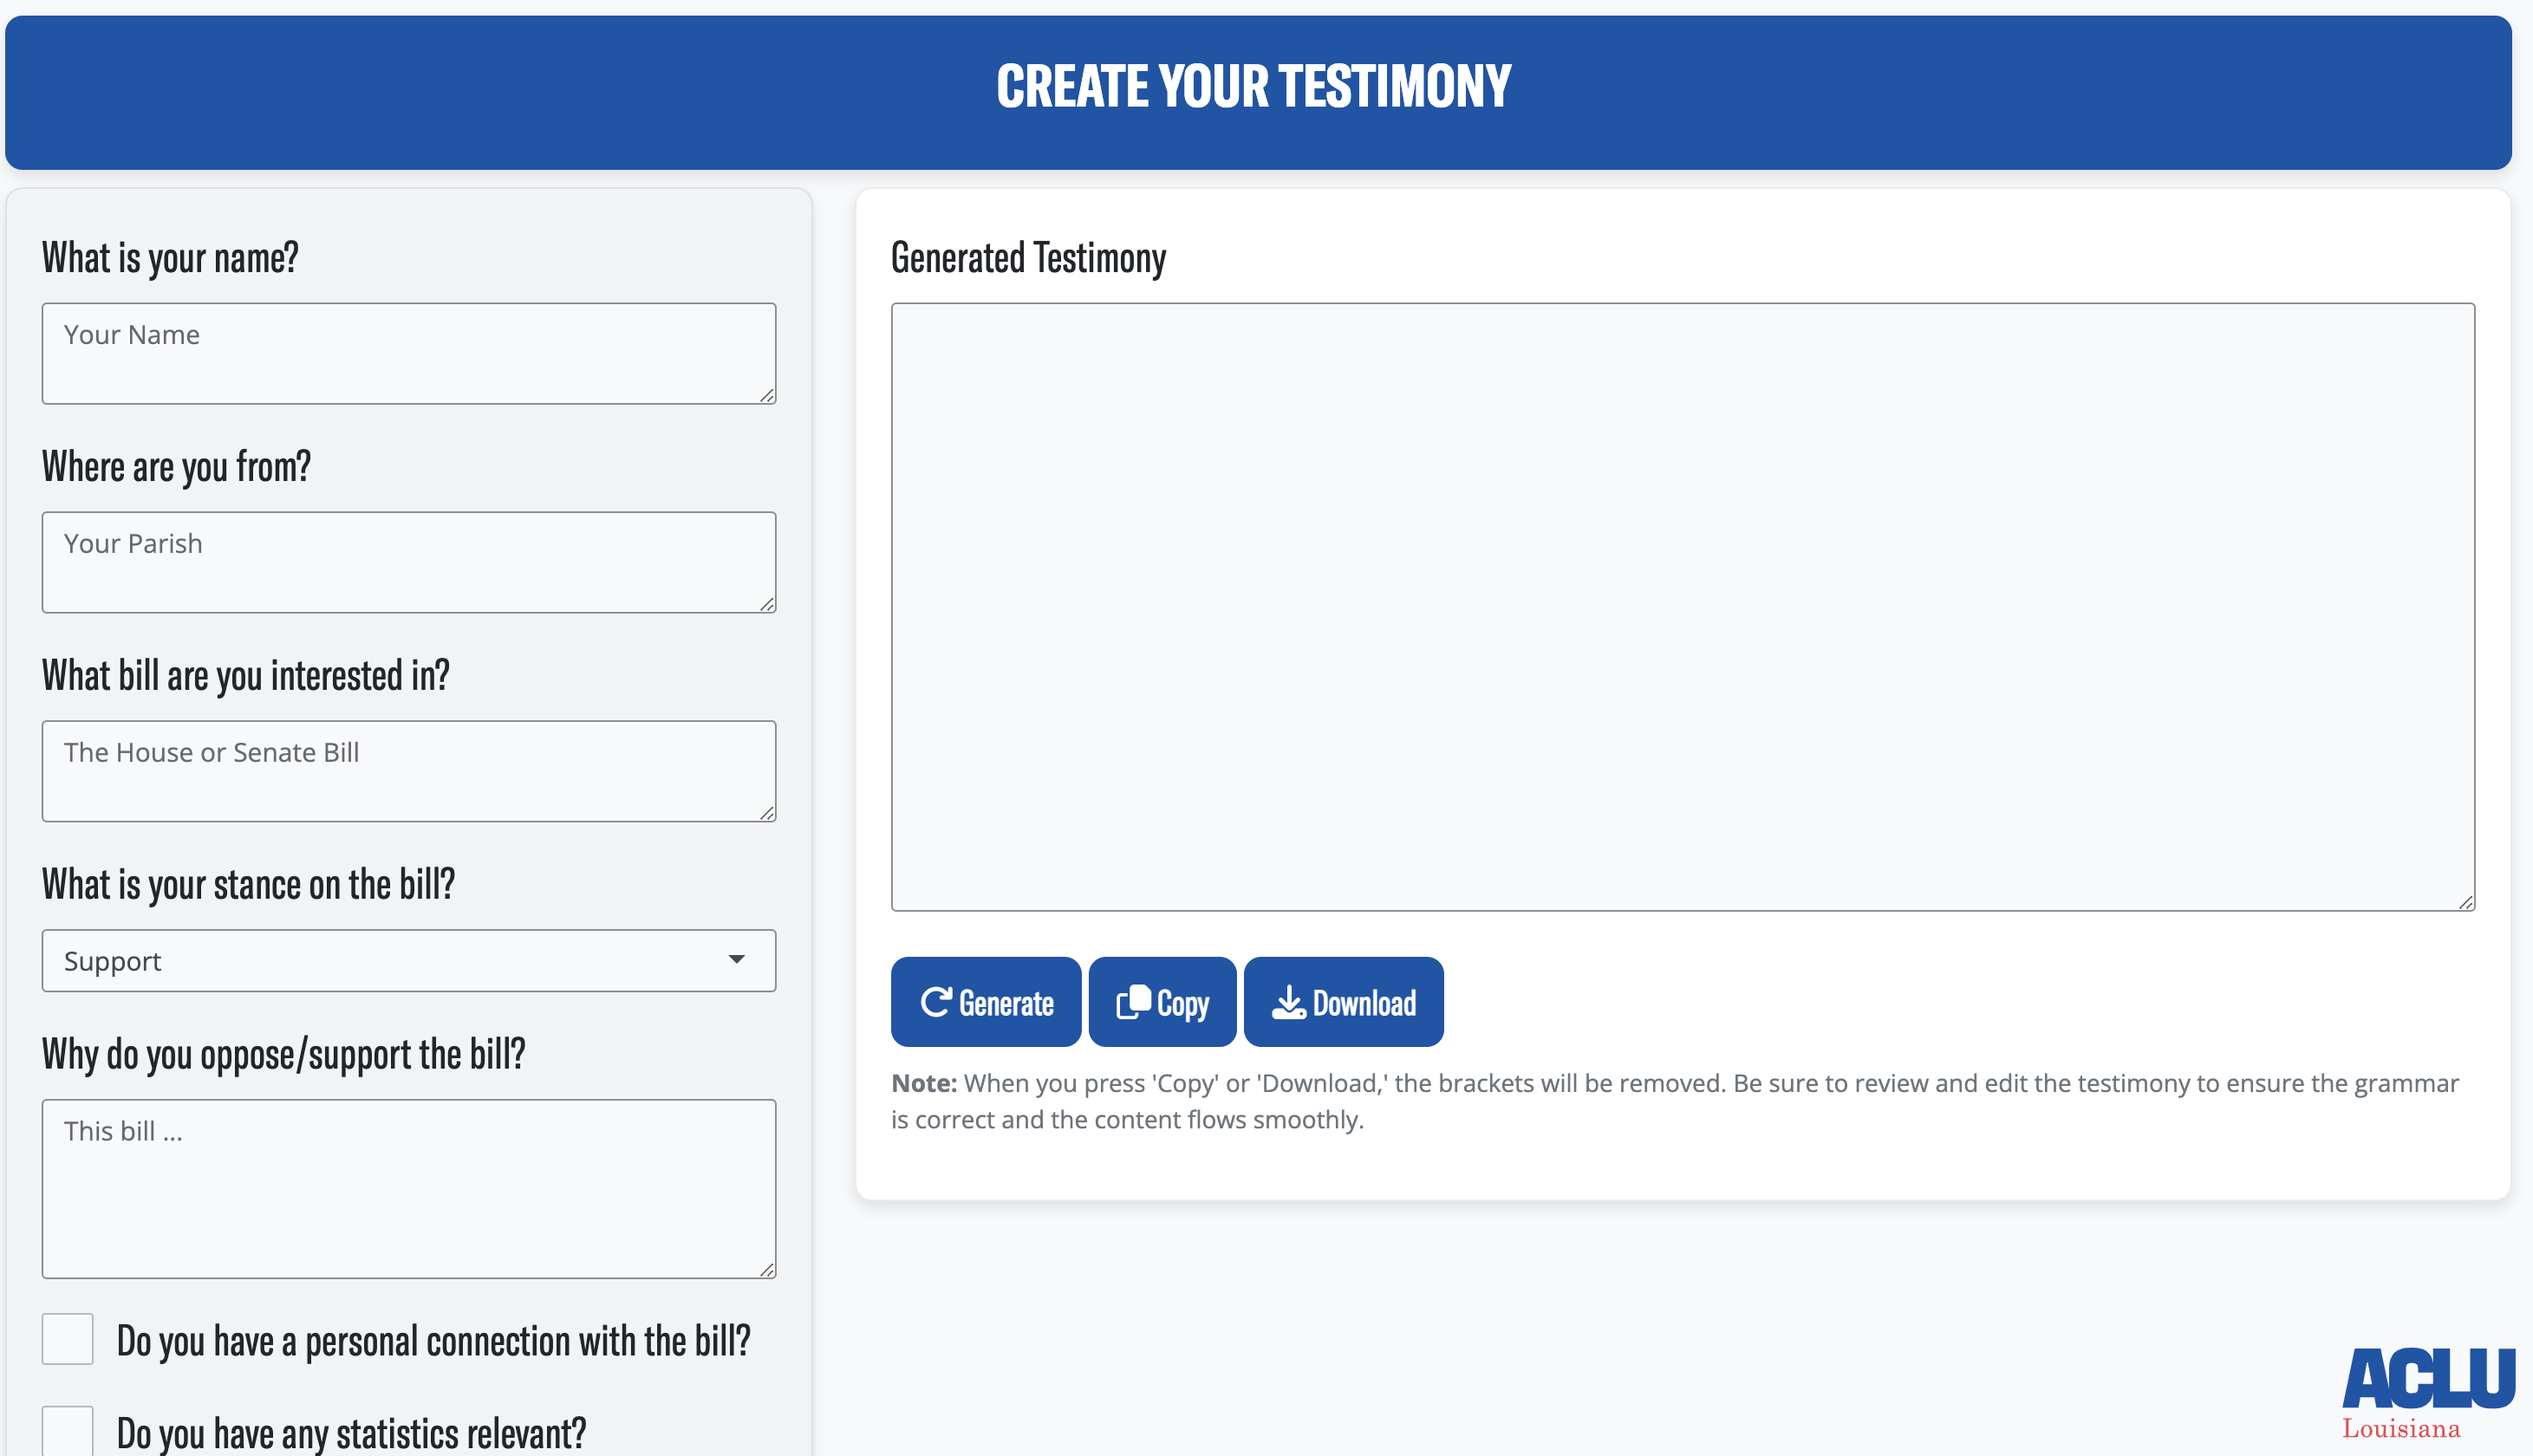This screenshot has height=1456, width=2533.
Task: Click the refresh icon on Generate button
Action: pyautogui.click(x=936, y=1001)
